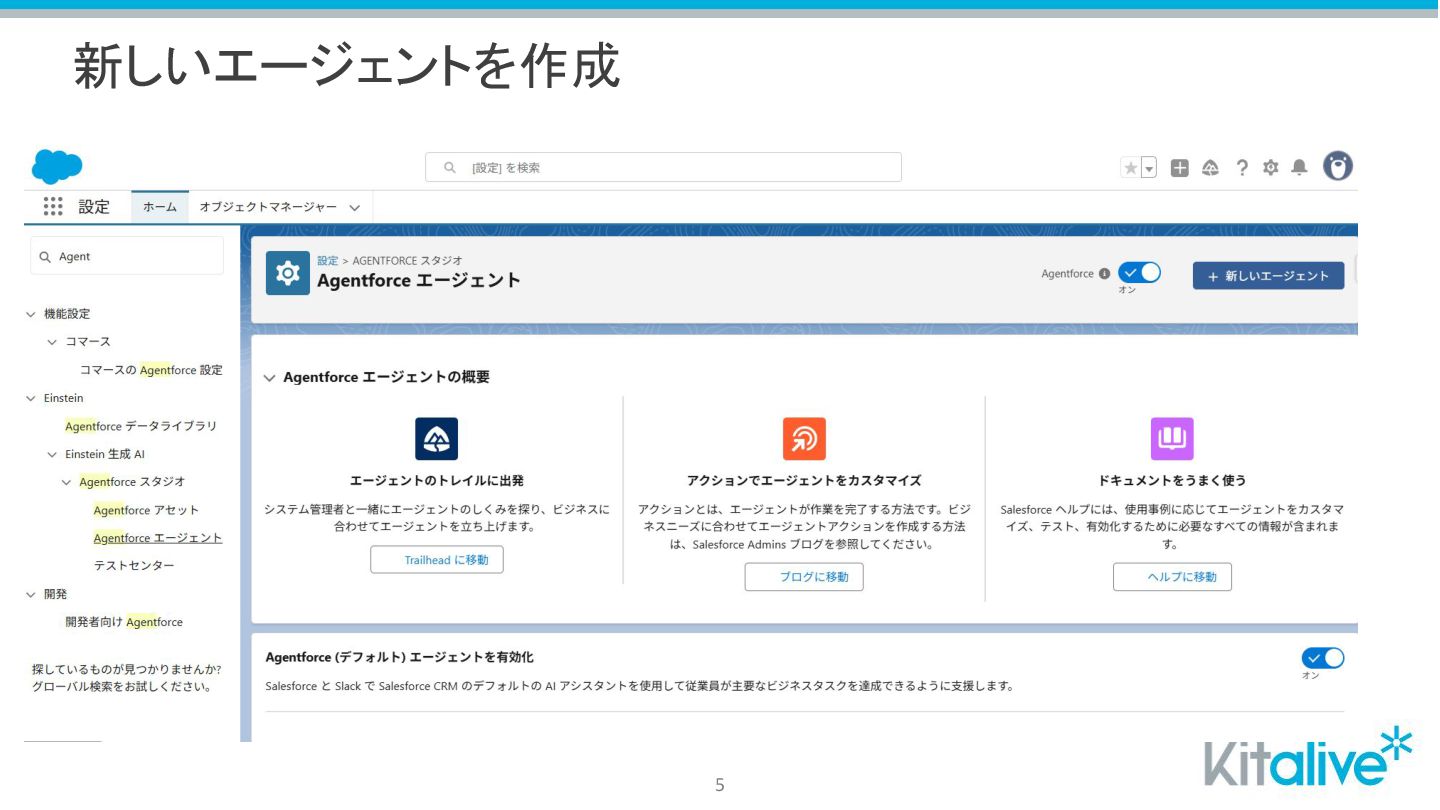Click the purple documentation book icon
The width and height of the screenshot is (1440, 810).
coord(1172,439)
